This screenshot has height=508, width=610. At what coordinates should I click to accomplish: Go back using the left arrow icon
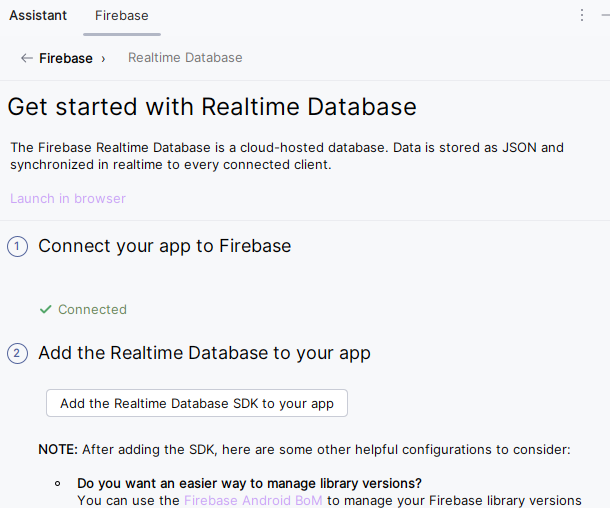coord(26,58)
